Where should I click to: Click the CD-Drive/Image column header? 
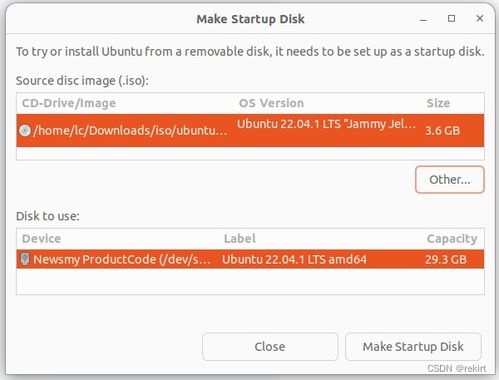69,103
